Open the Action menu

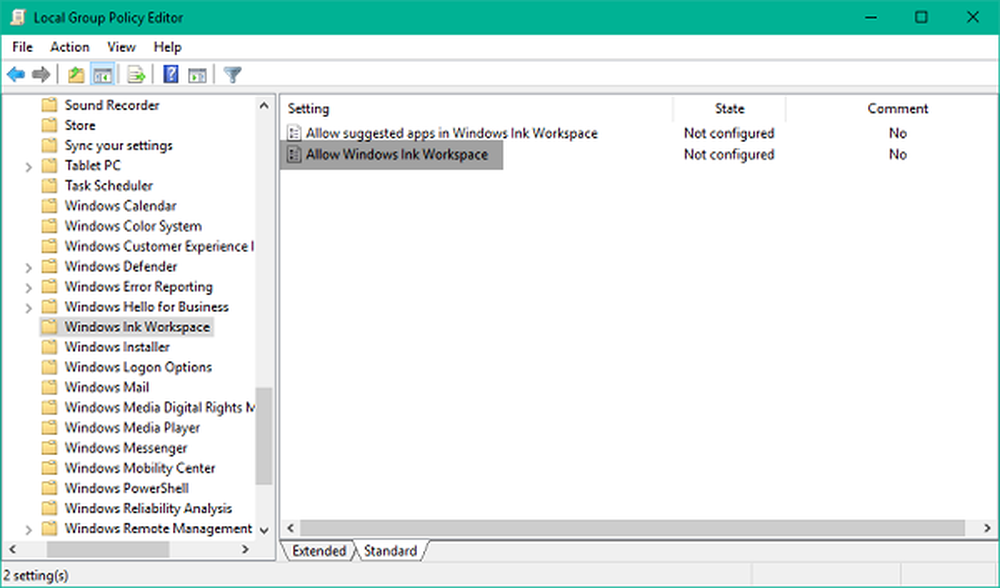click(70, 47)
